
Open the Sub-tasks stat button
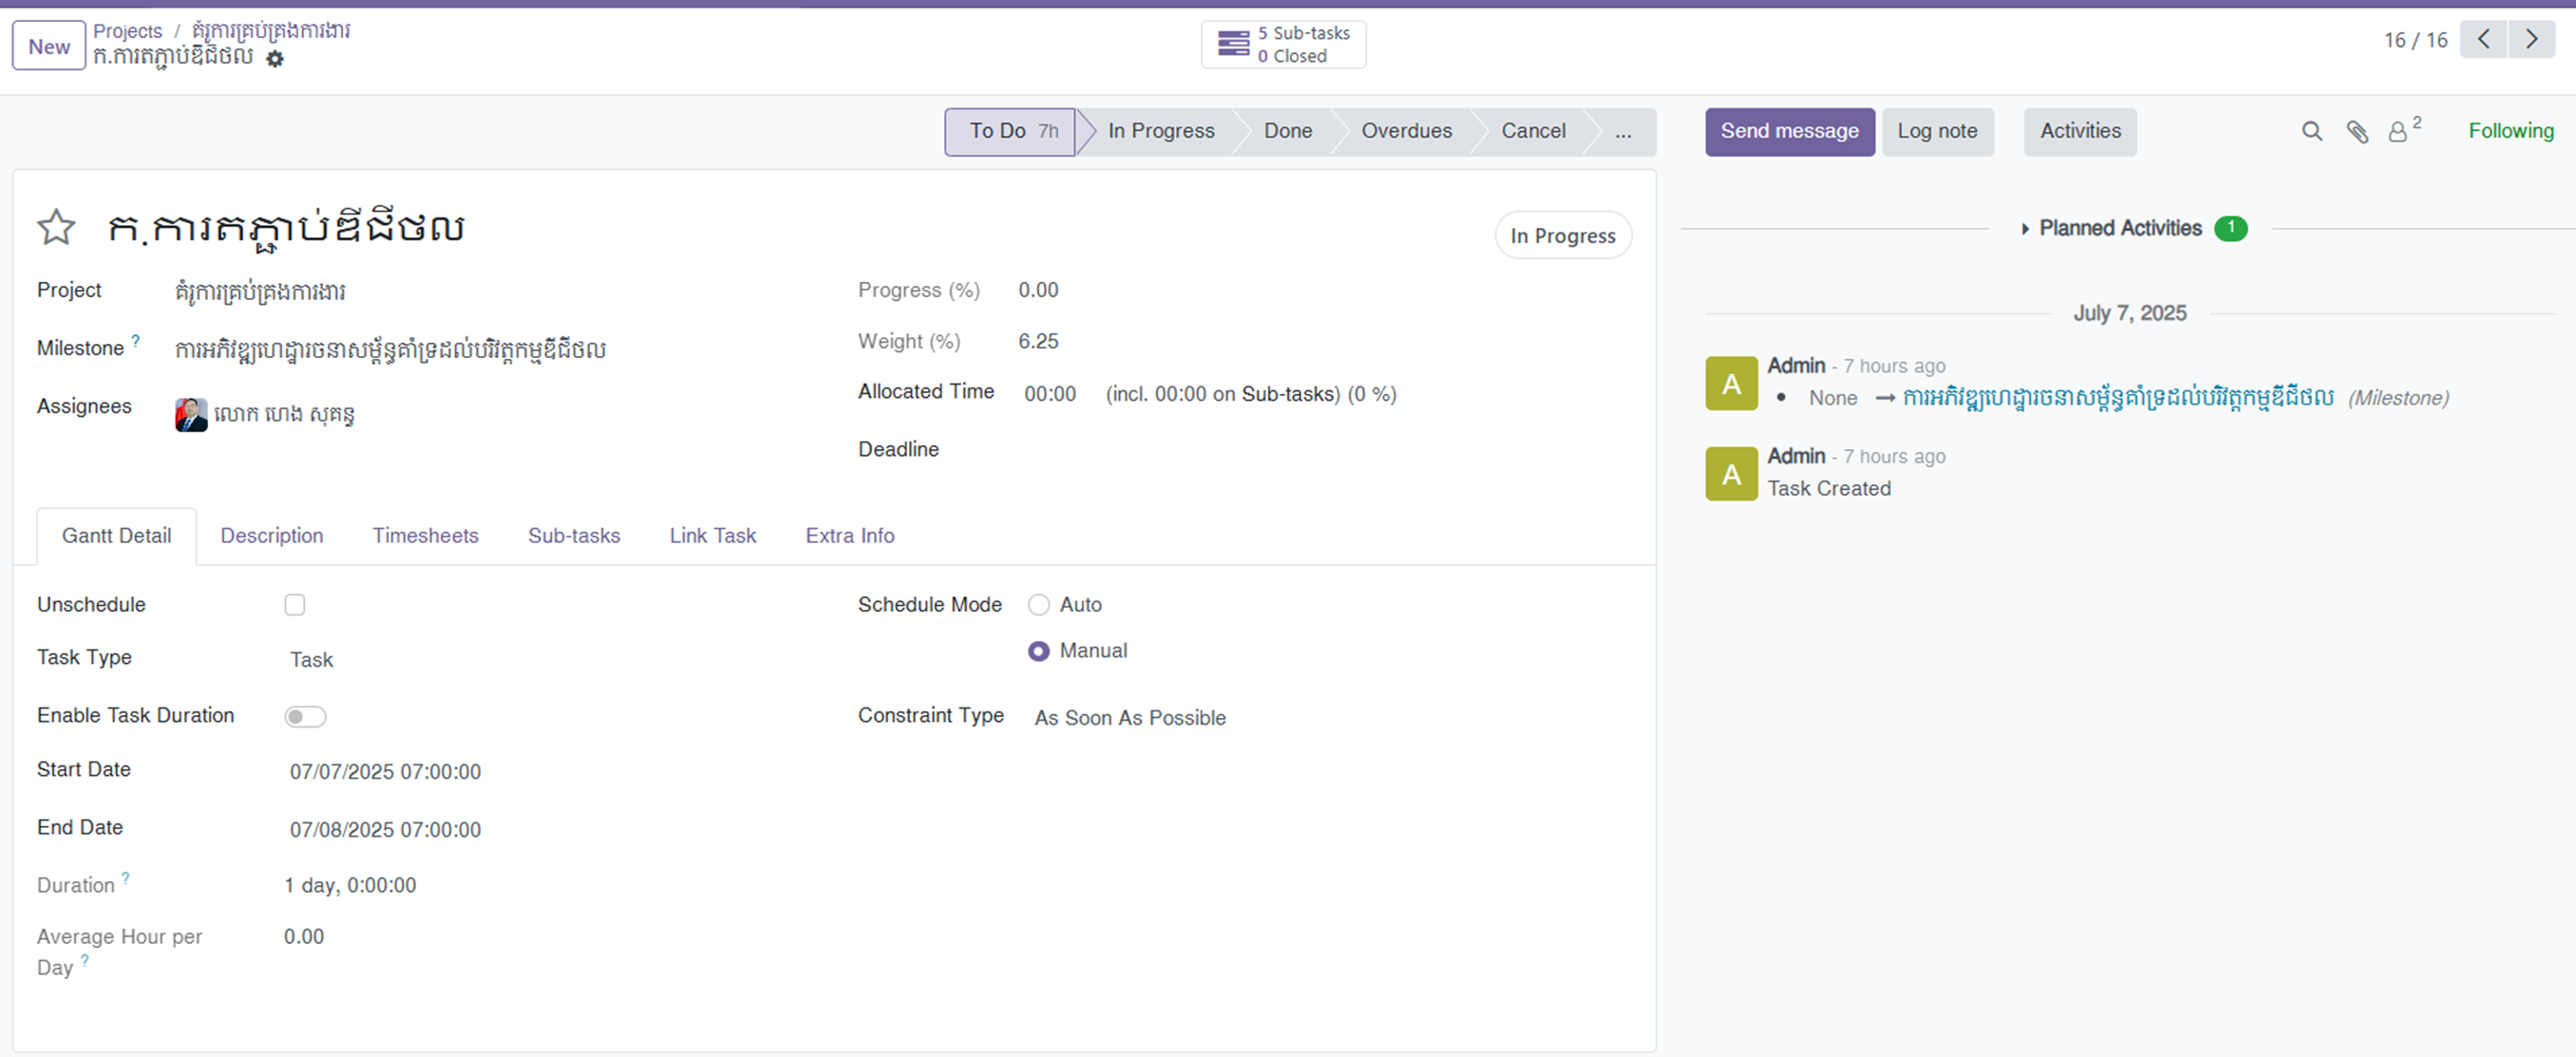(x=1283, y=45)
